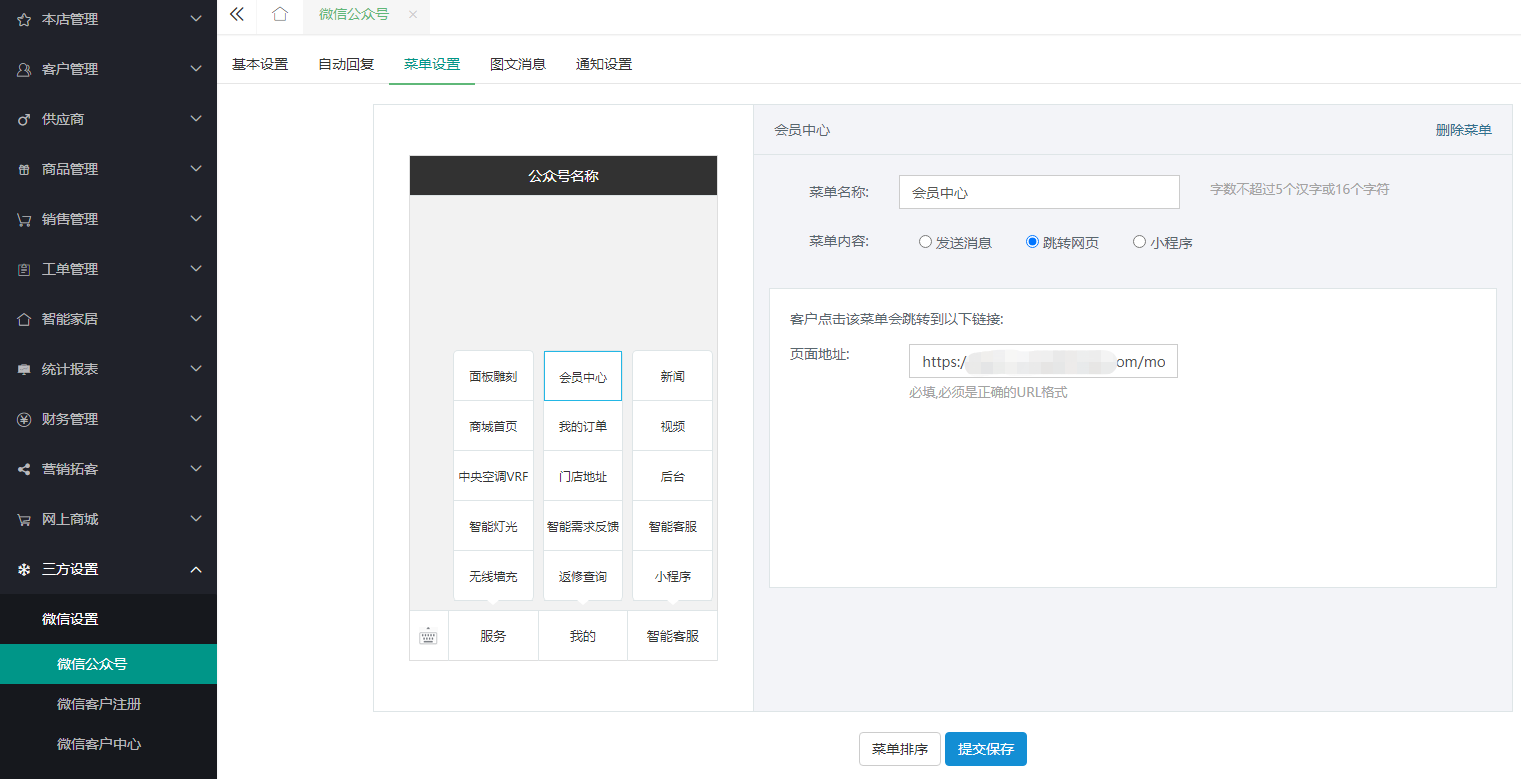Collapse 三方设置 via its up chevron
1521x779 pixels.
pyautogui.click(x=196, y=569)
